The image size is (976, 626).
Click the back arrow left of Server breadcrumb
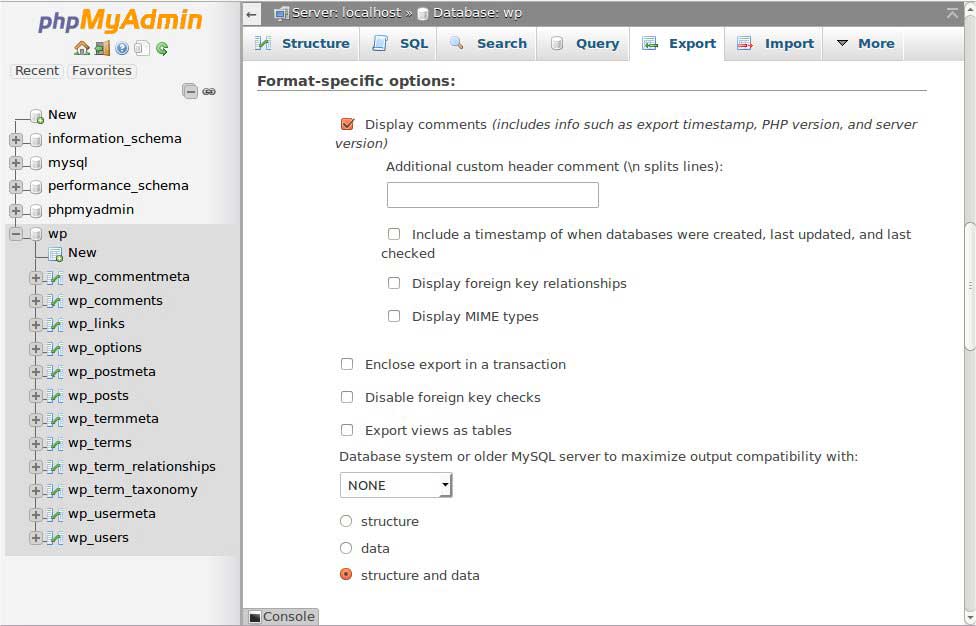252,14
